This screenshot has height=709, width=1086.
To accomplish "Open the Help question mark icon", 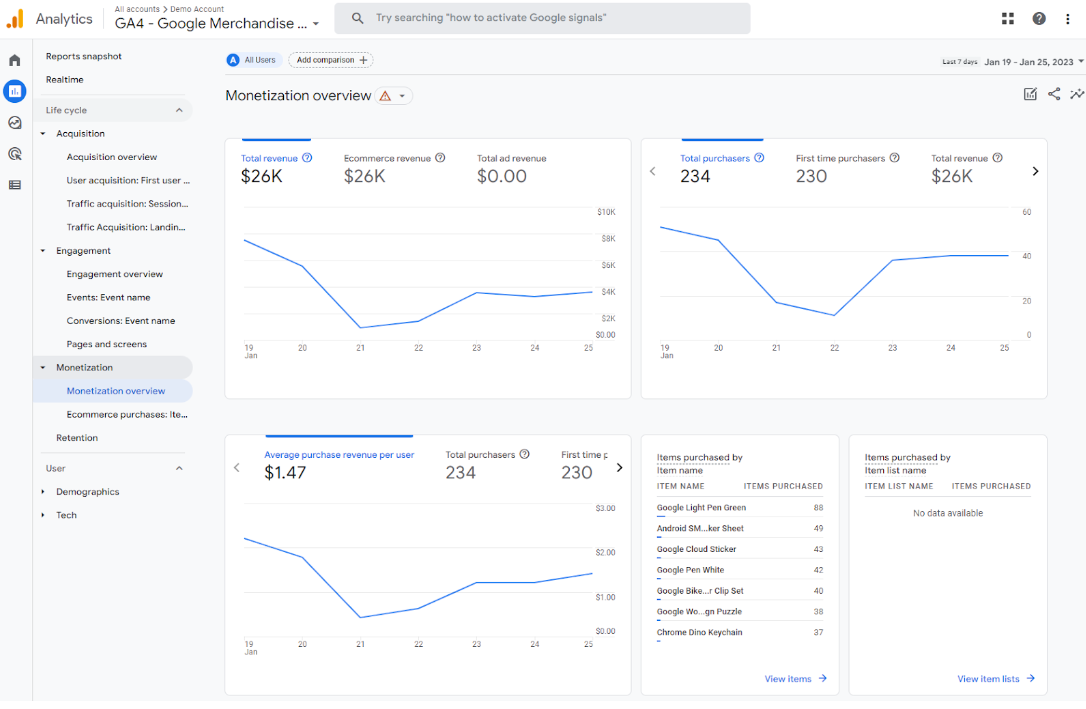I will (x=1039, y=19).
